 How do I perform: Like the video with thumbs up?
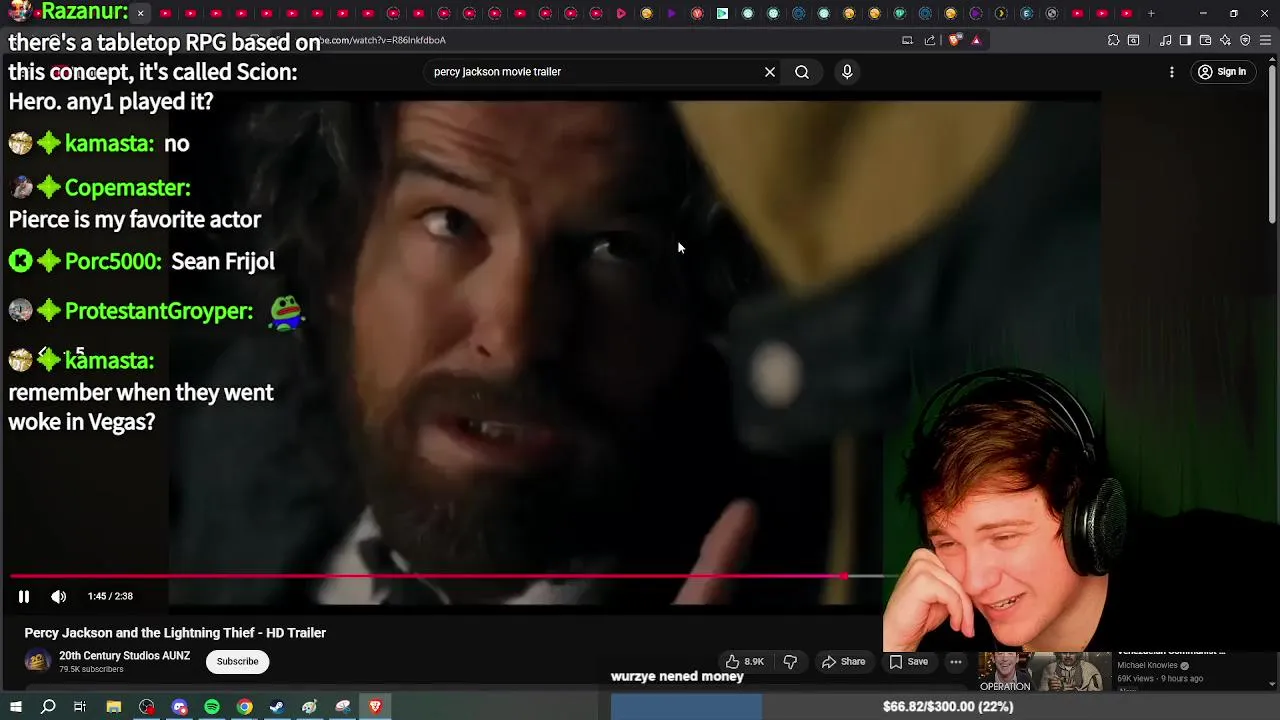[x=745, y=662]
